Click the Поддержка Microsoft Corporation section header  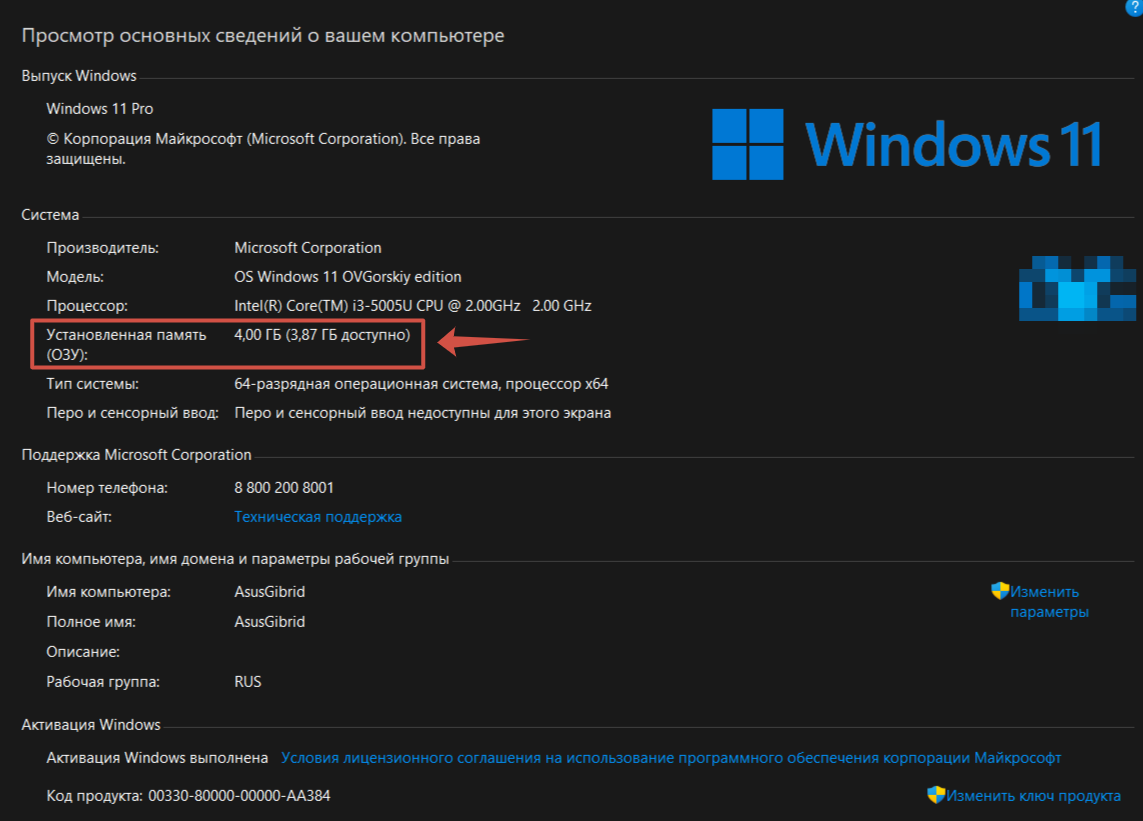coord(136,455)
